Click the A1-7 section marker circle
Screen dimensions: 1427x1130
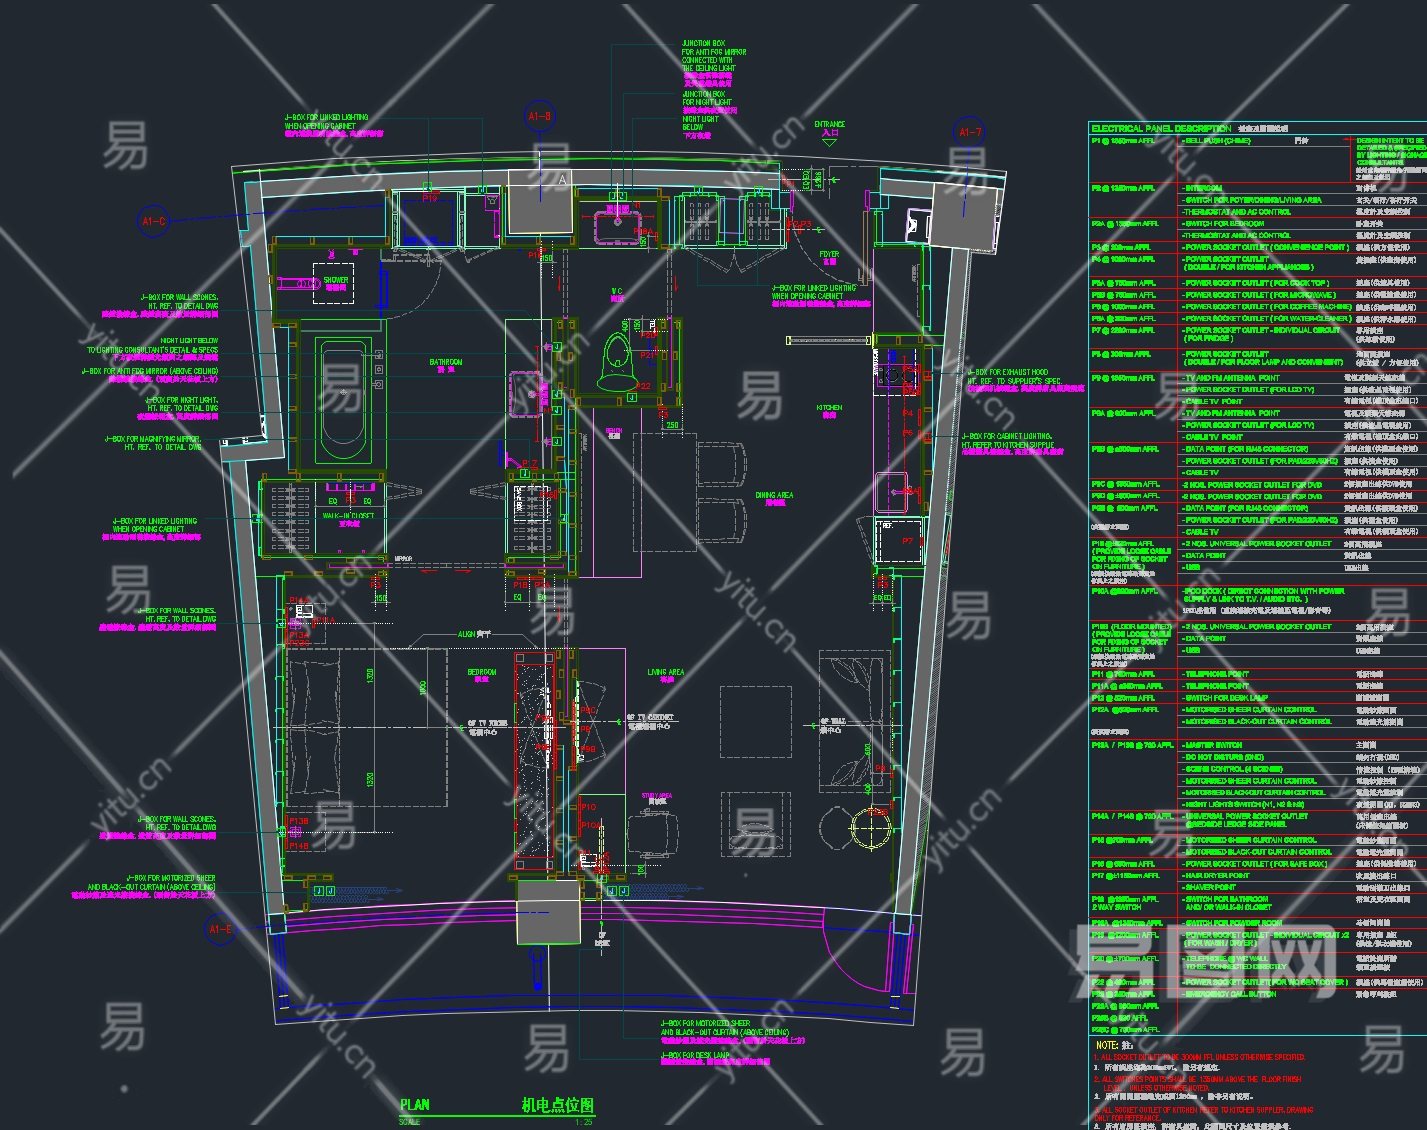pyautogui.click(x=970, y=132)
